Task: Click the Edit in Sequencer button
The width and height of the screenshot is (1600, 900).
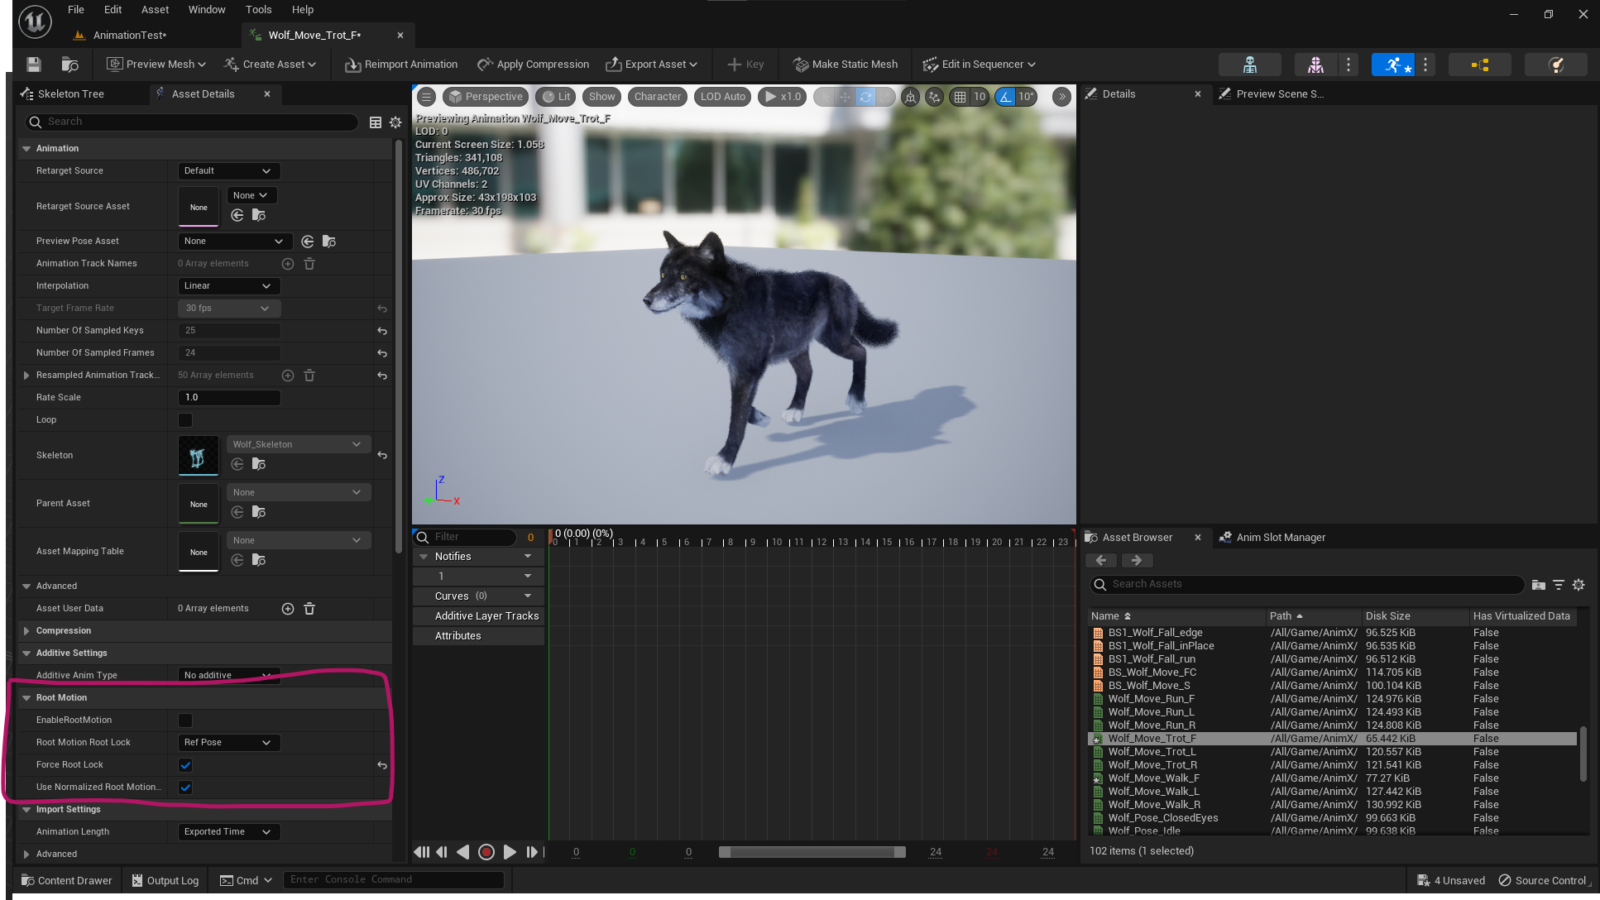Action: click(978, 64)
